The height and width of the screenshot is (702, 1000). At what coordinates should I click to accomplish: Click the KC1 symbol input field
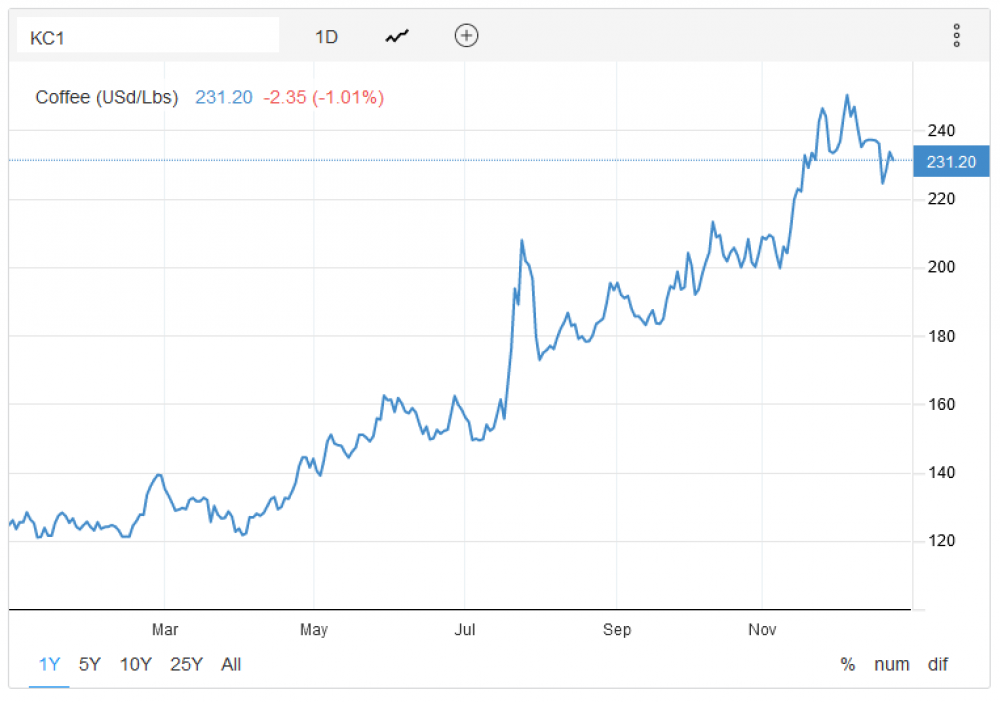148,35
